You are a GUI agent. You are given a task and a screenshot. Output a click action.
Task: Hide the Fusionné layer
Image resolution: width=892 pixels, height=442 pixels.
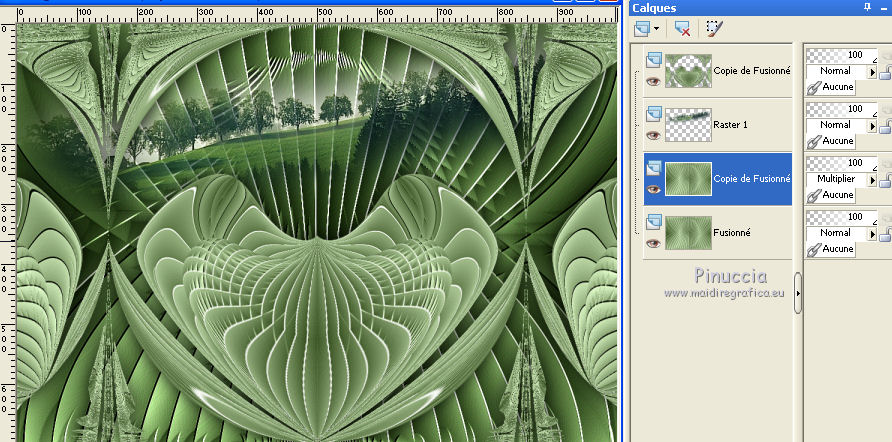653,243
